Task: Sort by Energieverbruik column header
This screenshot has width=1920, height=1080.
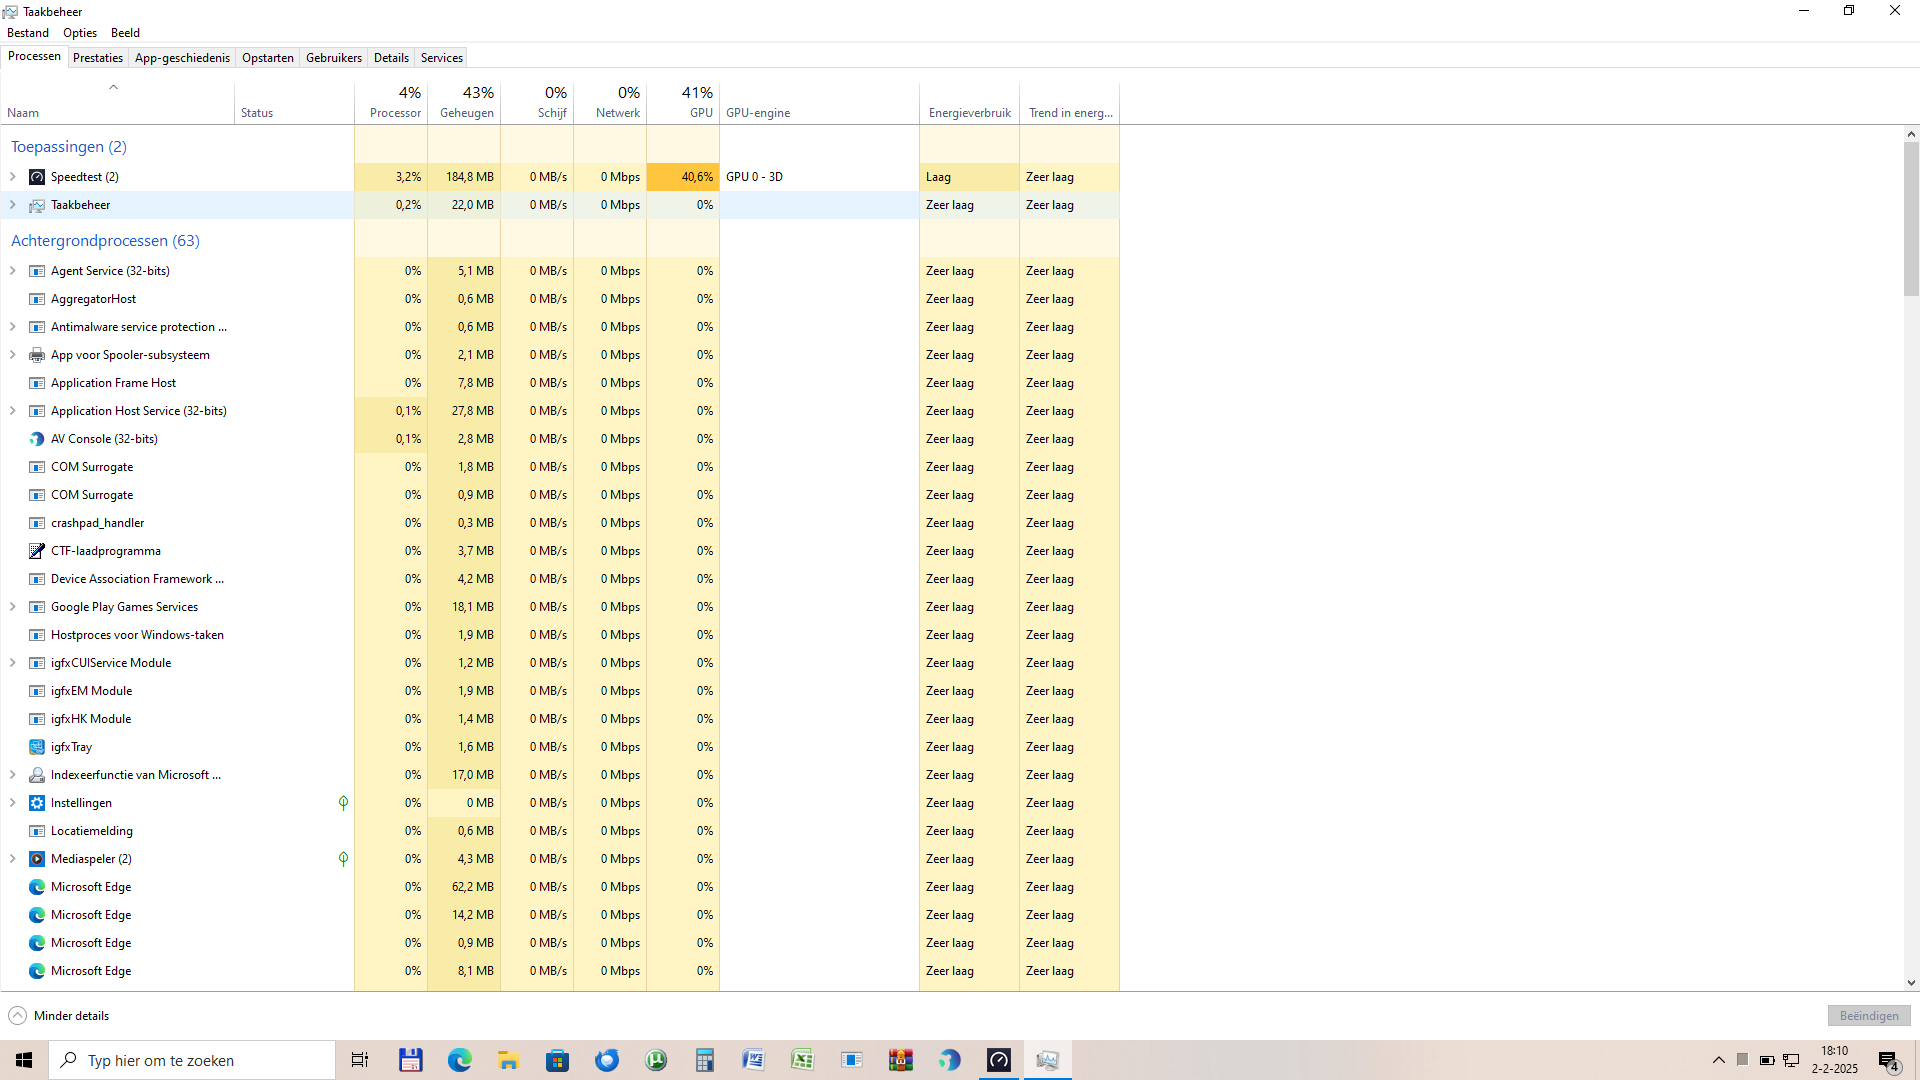Action: point(969,104)
